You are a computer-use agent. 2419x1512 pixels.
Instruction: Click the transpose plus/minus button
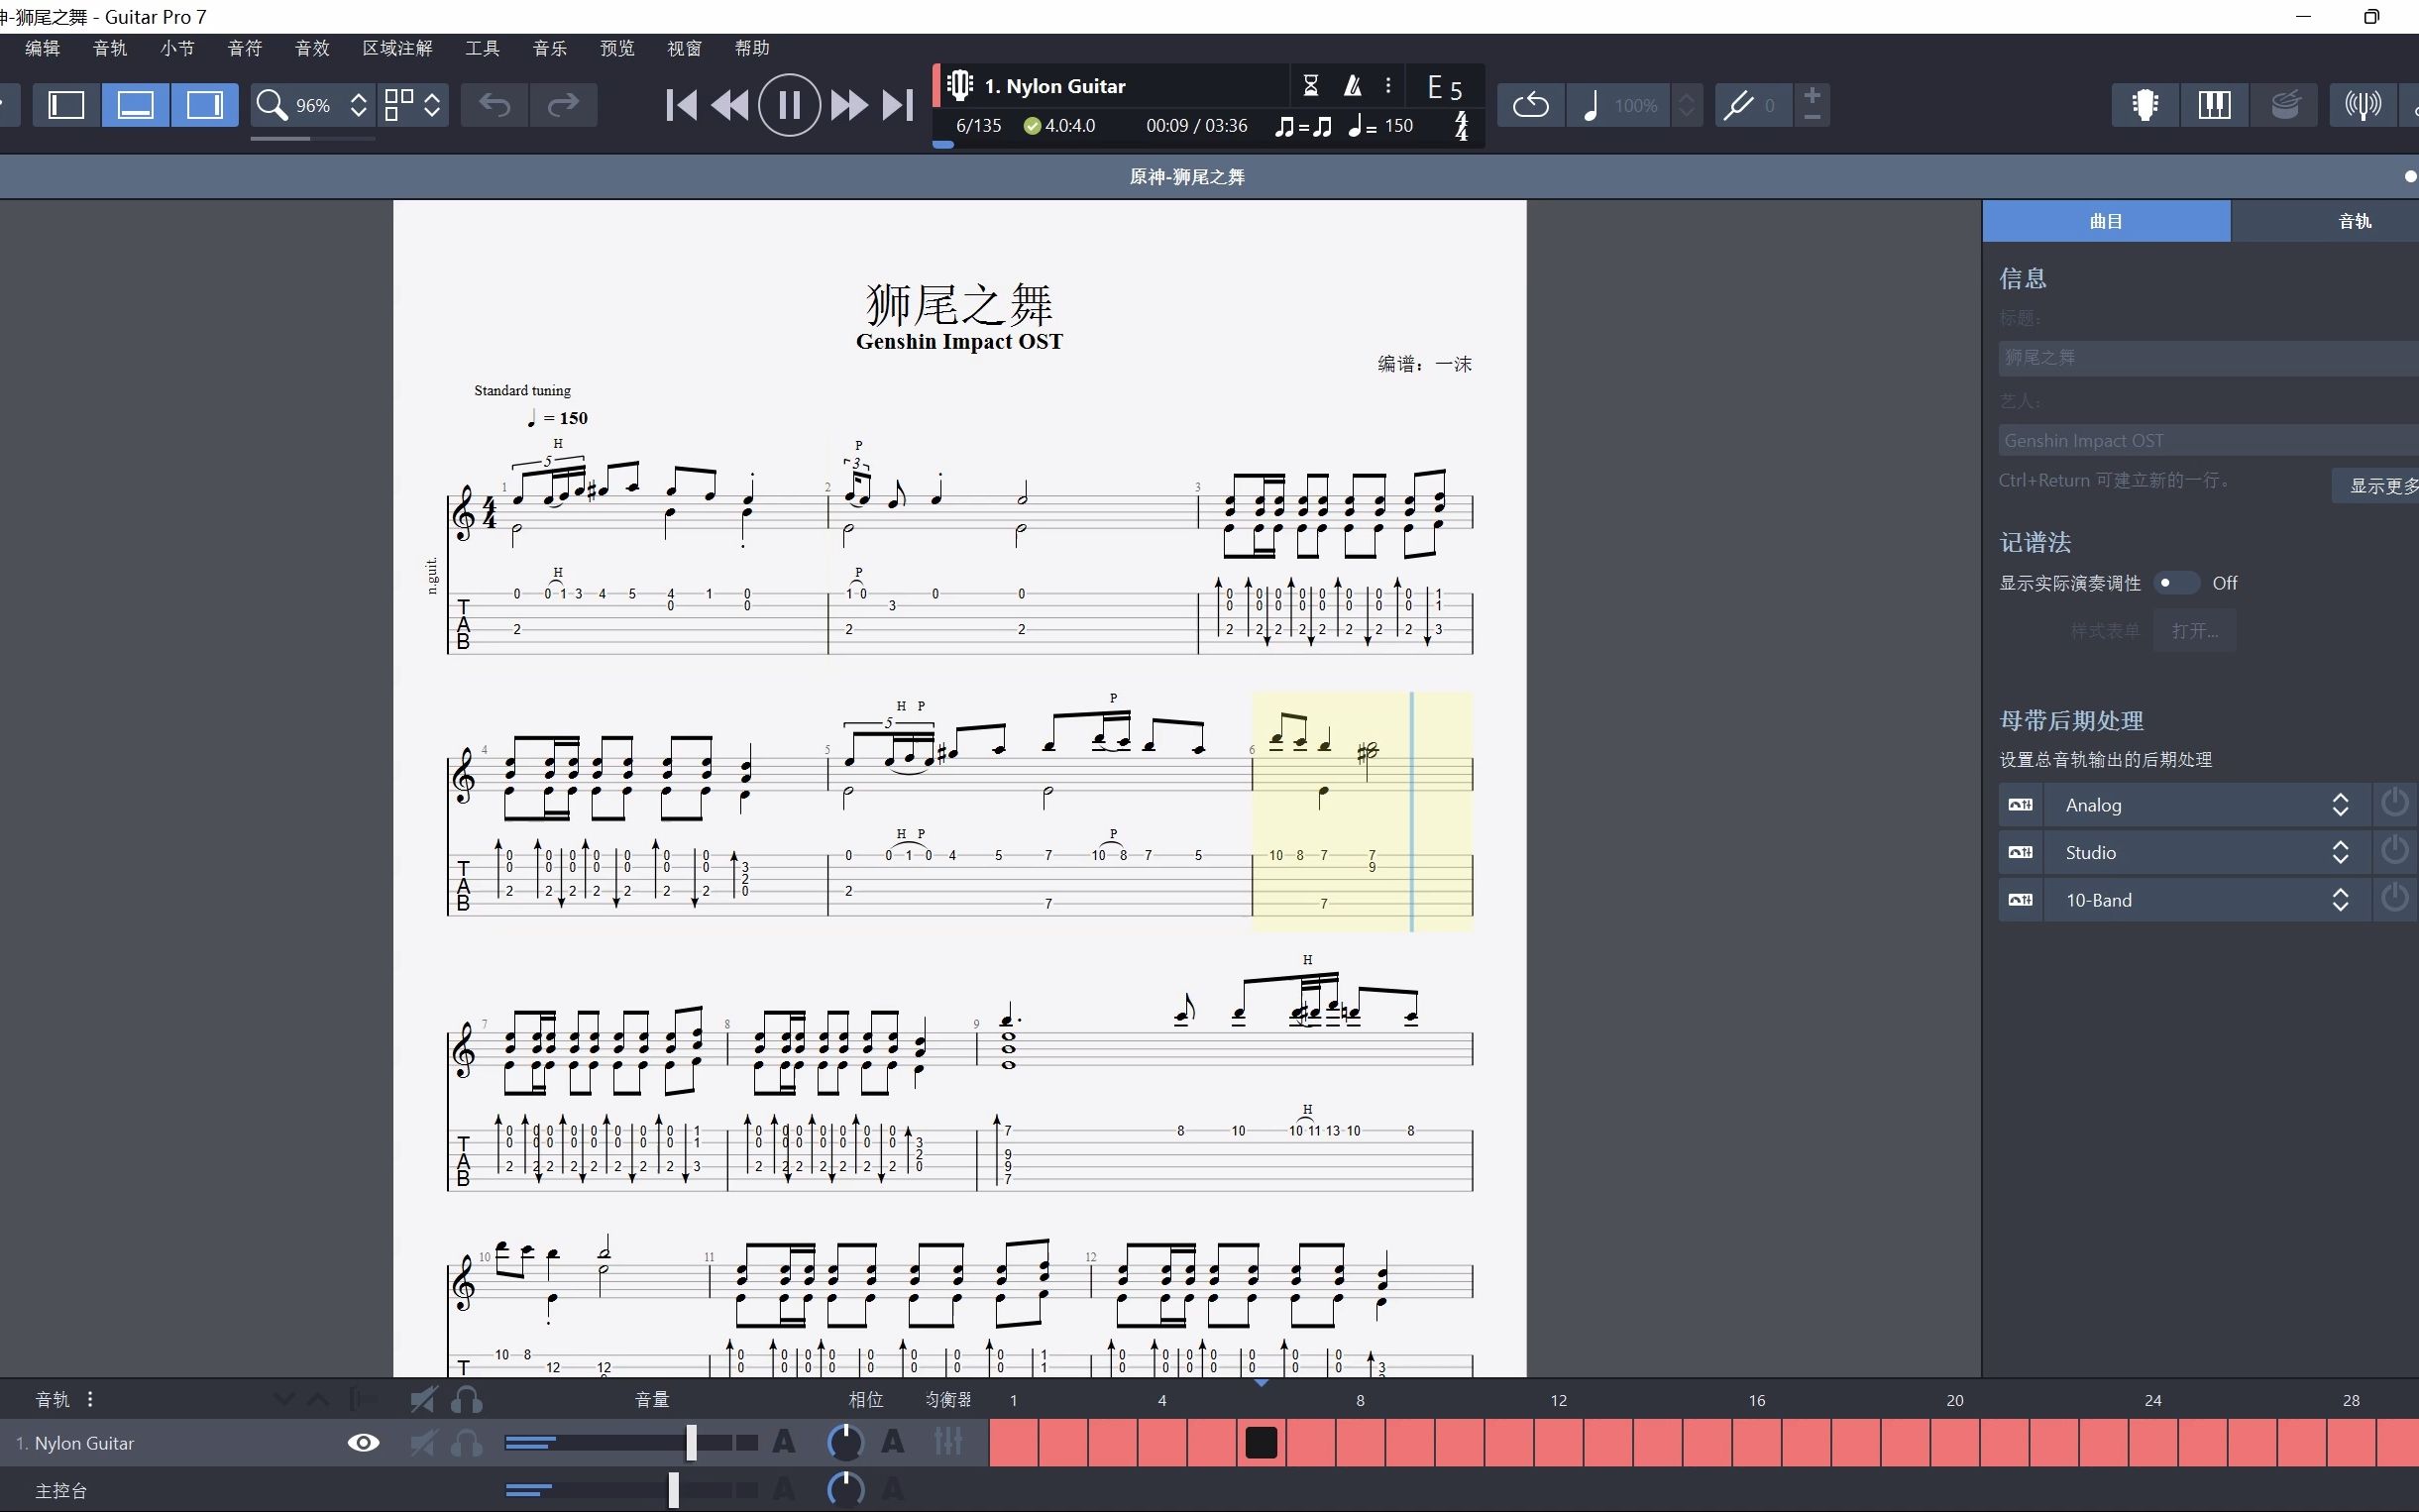click(1812, 104)
